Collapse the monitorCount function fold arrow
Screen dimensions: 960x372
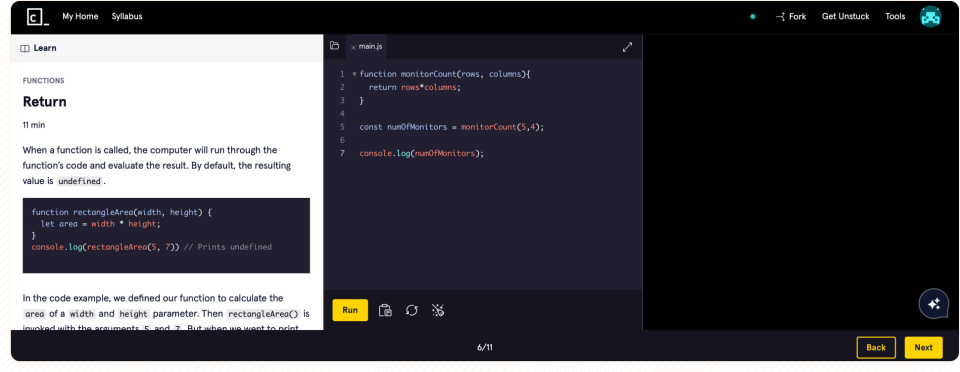click(354, 74)
